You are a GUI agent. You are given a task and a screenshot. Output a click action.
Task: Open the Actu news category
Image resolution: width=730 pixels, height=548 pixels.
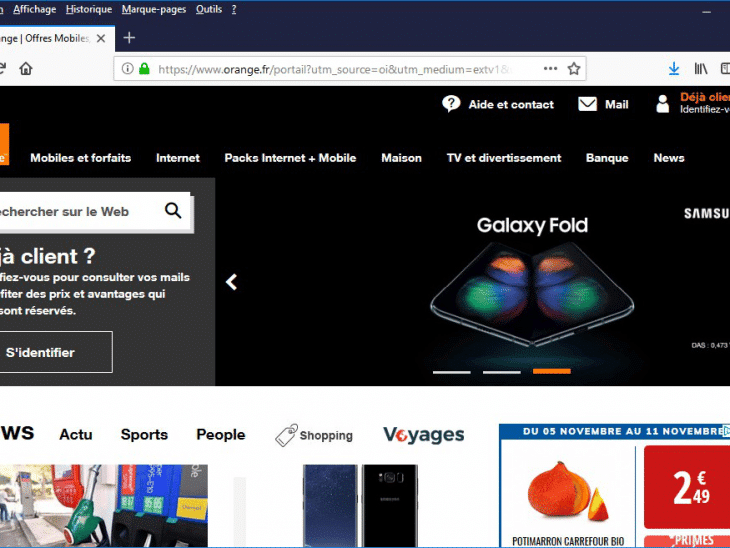click(x=76, y=434)
